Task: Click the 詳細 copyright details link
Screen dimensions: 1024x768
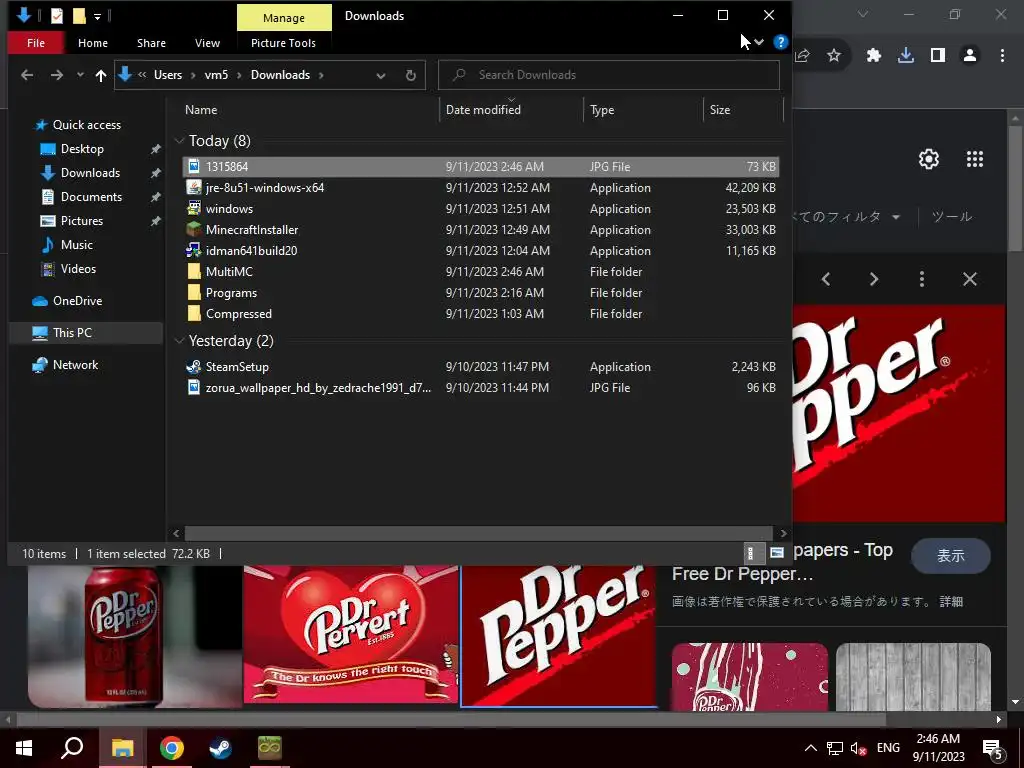Action: click(951, 601)
